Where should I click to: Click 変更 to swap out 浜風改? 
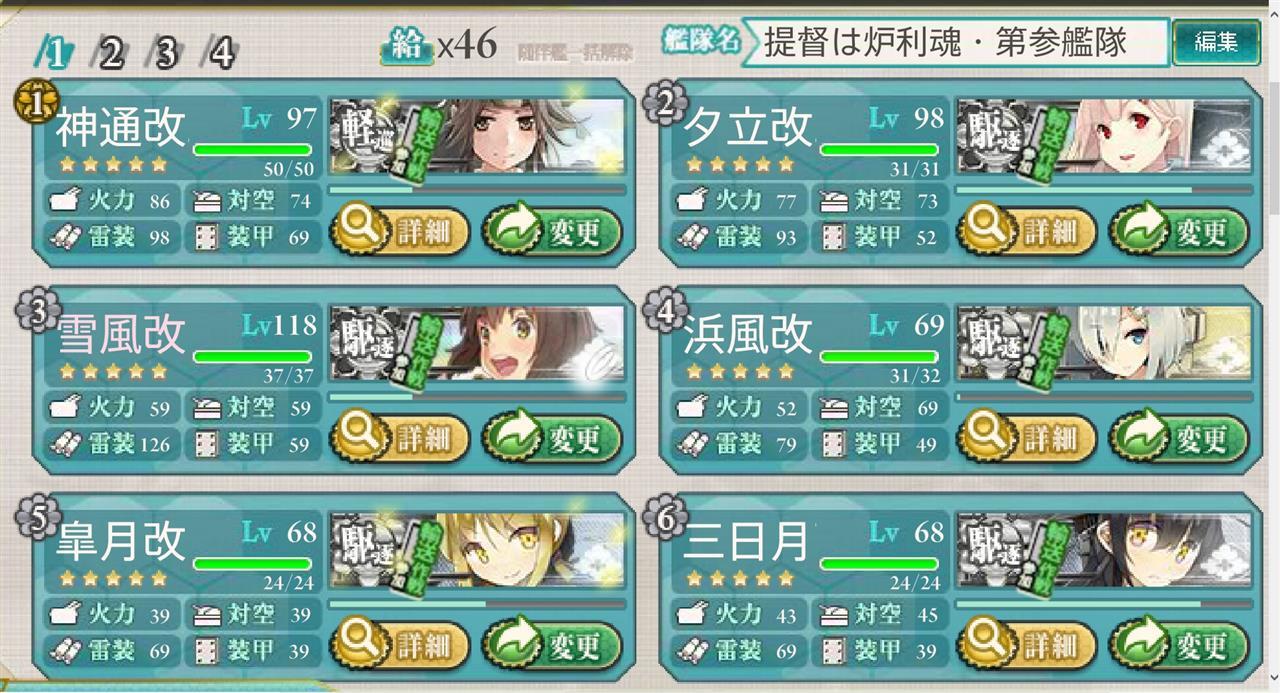(x=1179, y=438)
